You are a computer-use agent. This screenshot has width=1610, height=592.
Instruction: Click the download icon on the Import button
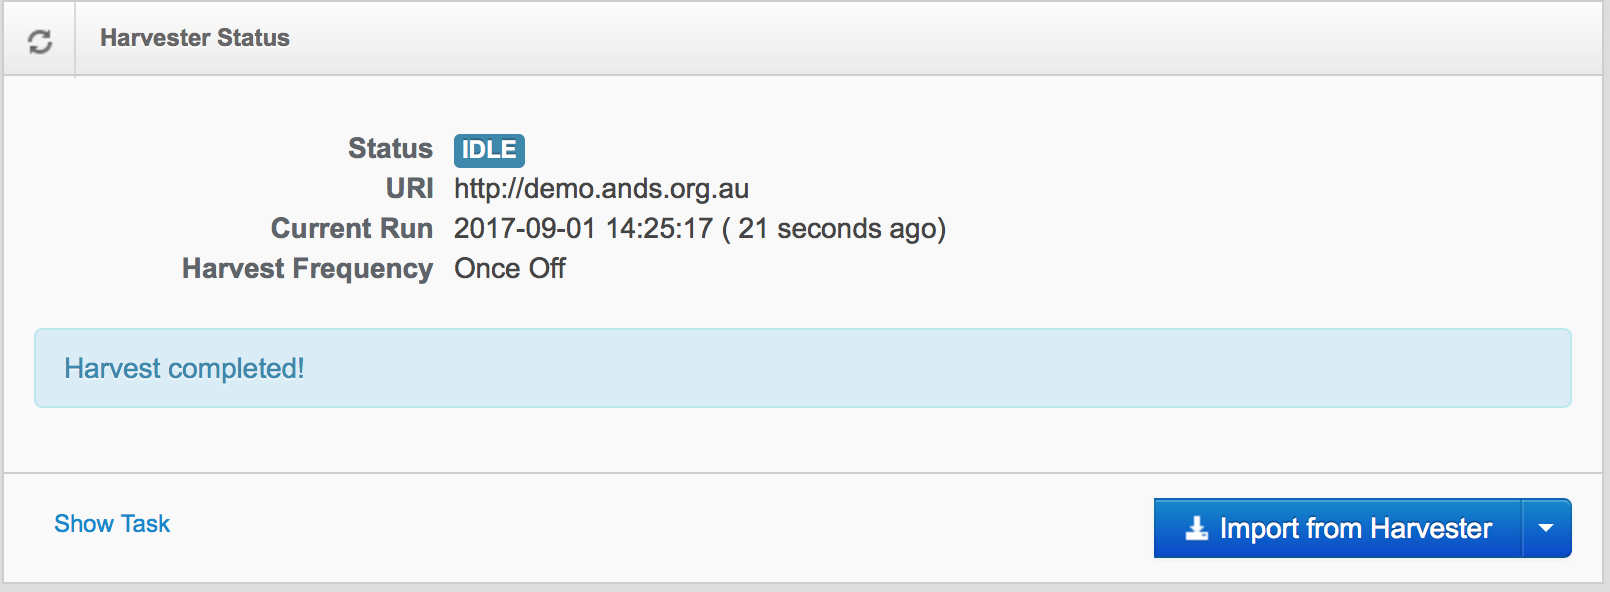point(1196,528)
